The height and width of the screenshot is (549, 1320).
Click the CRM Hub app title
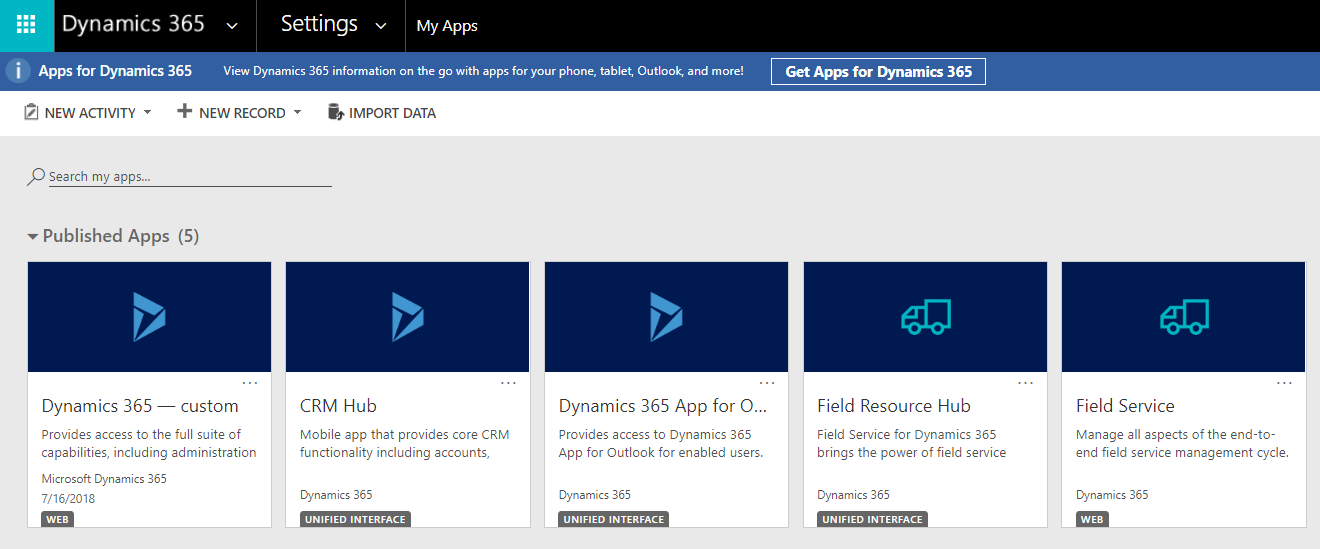pyautogui.click(x=338, y=406)
